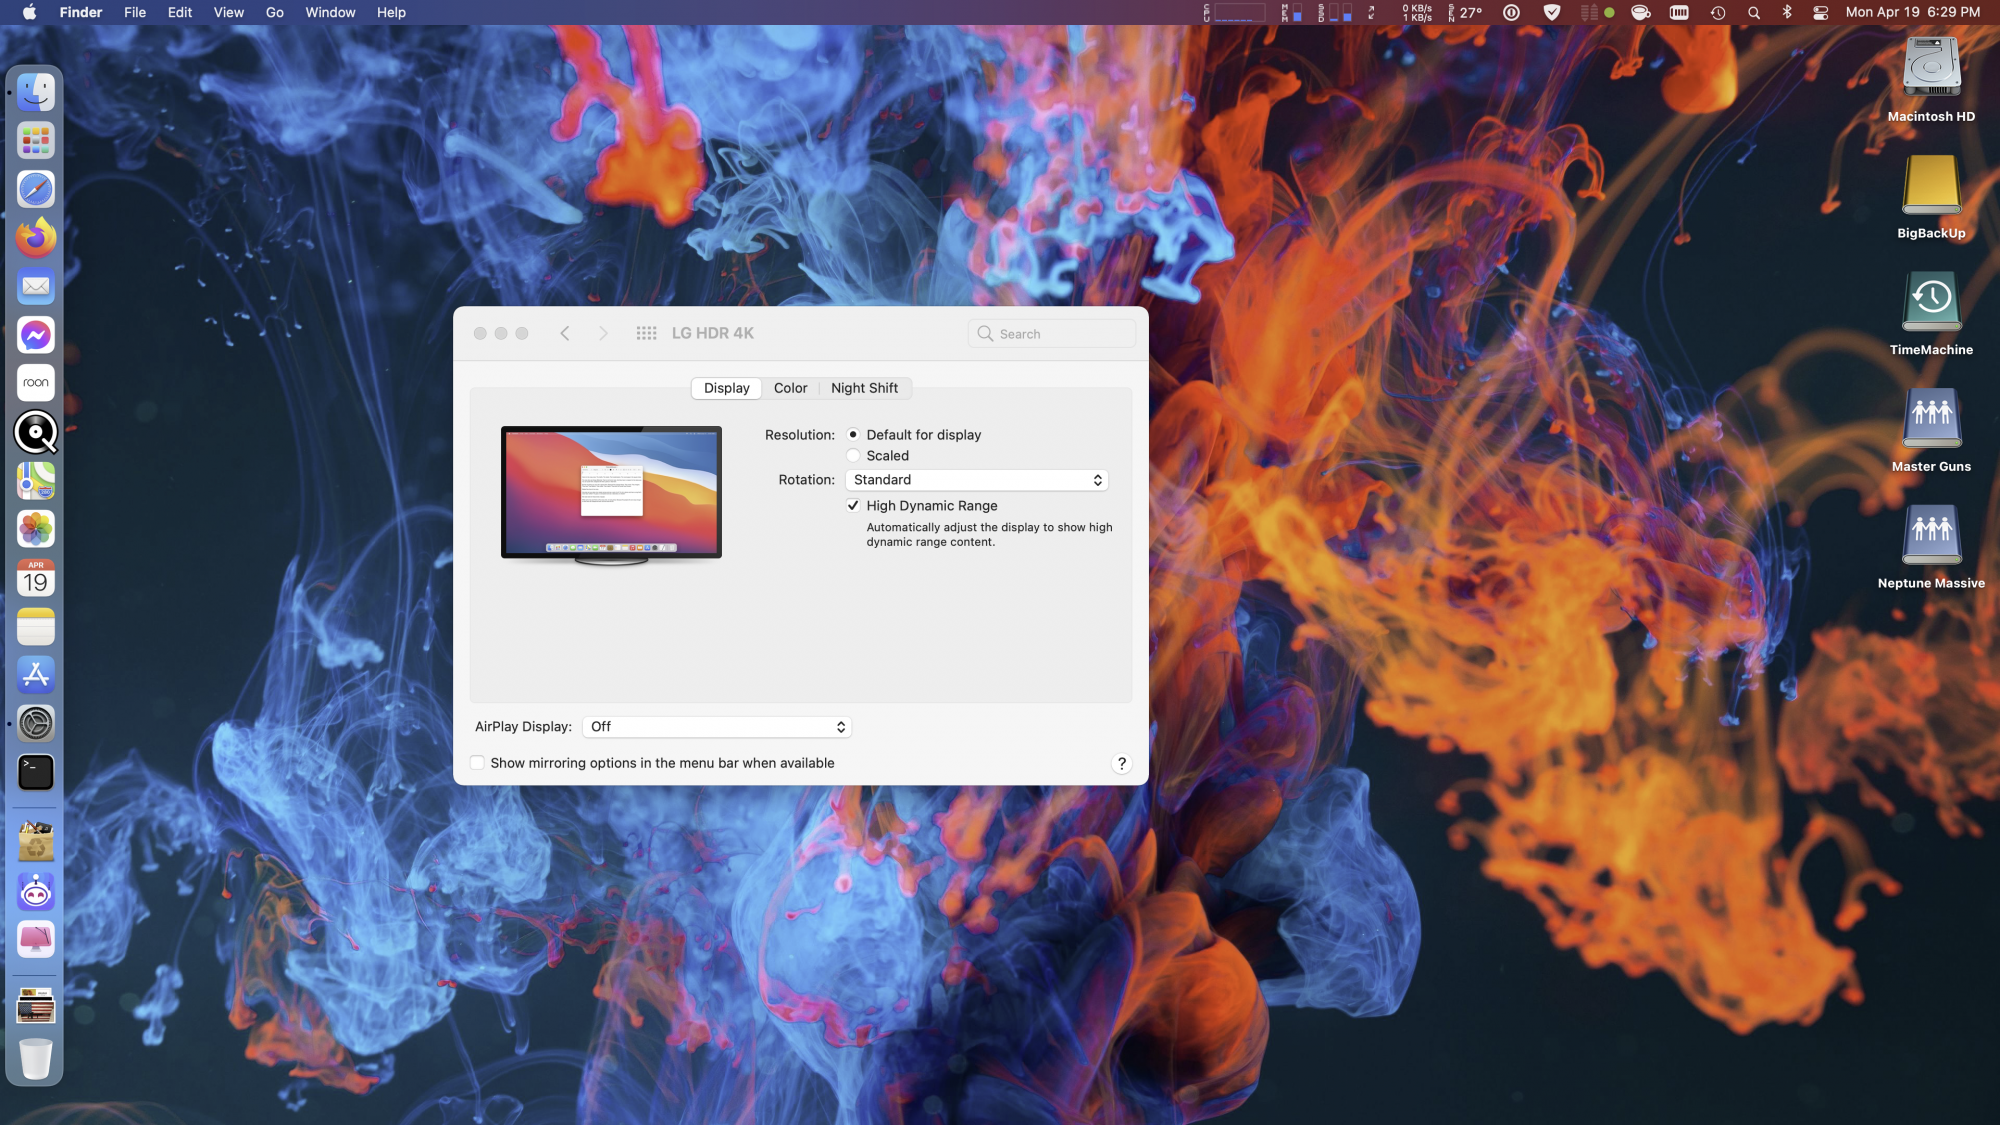
Task: Click the display preview thumbnail
Action: coord(611,495)
